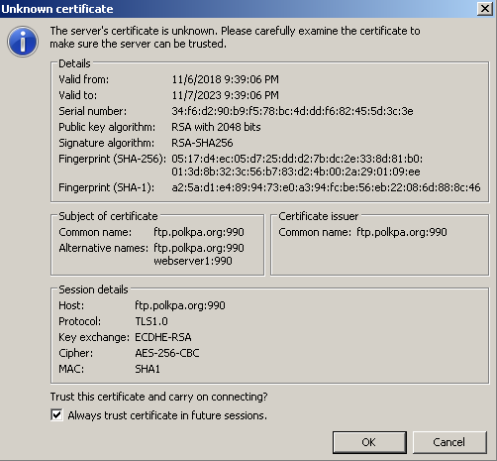Click the ECDHE-RSA key exchange value
The width and height of the screenshot is (497, 461).
point(163,337)
